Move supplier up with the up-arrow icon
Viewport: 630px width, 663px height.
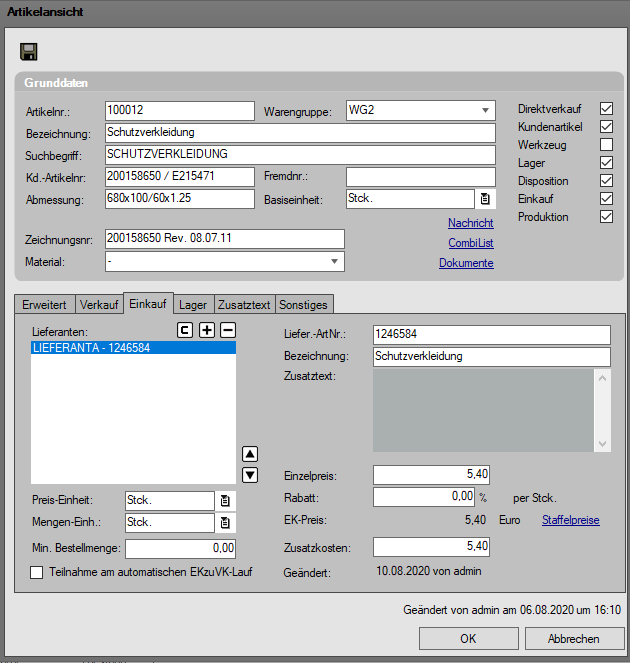pos(250,454)
